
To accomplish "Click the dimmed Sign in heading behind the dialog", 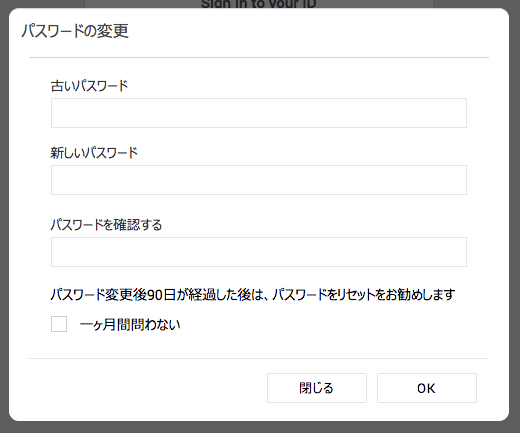I will [259, 4].
